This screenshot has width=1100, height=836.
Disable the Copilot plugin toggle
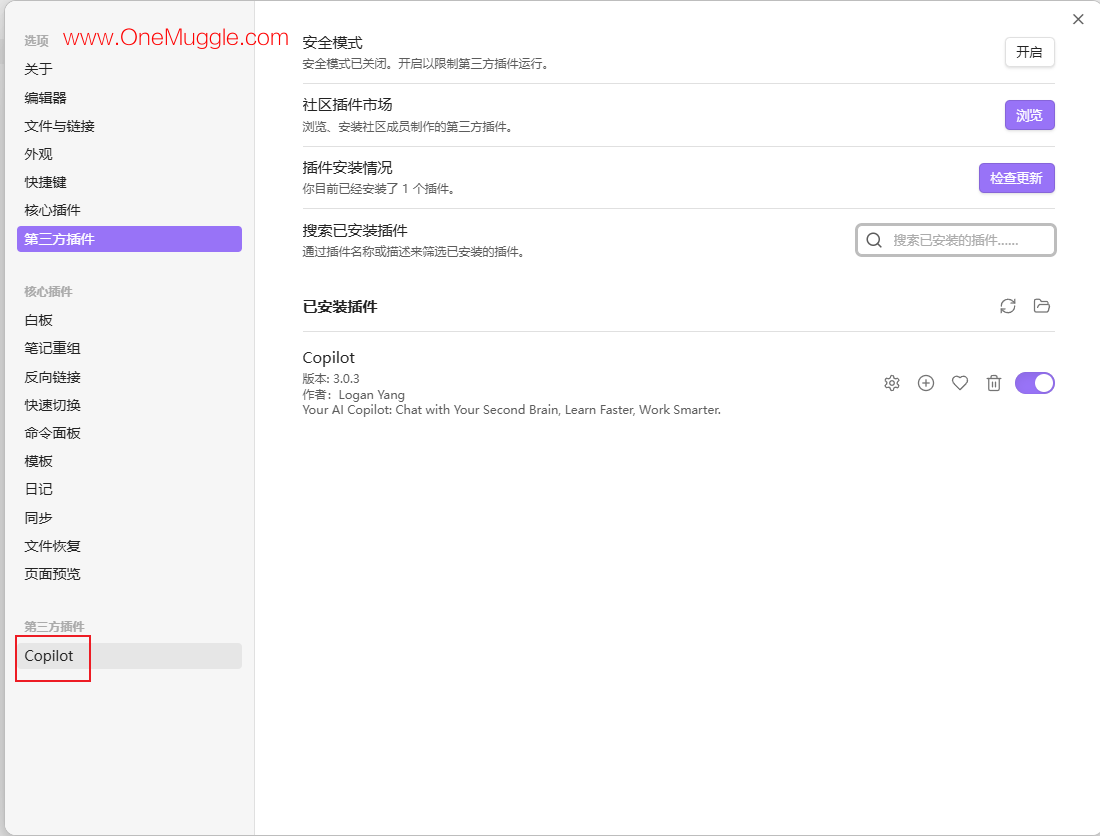pos(1035,383)
